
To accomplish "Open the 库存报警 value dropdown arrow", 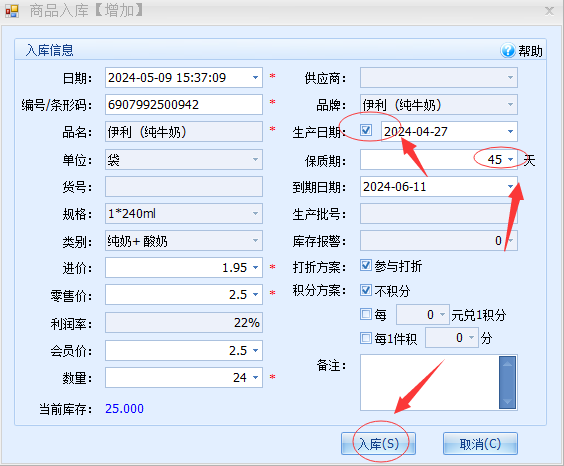I will [x=511, y=241].
